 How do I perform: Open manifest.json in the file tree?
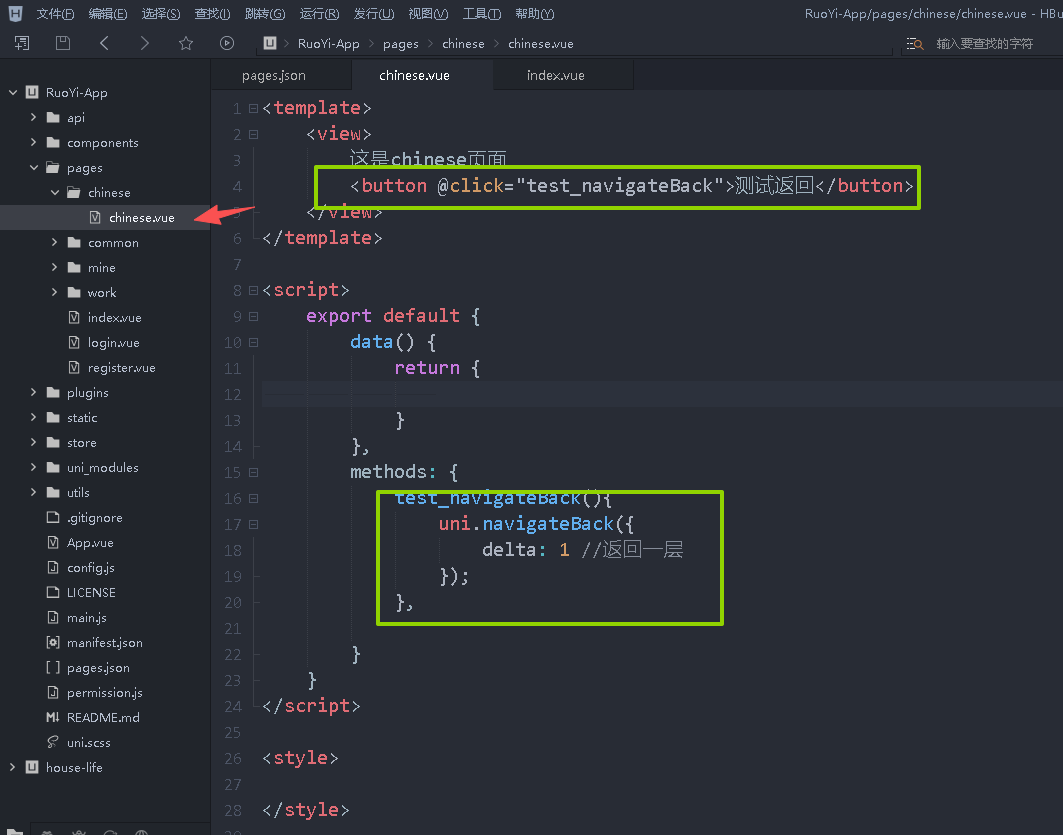(x=104, y=643)
